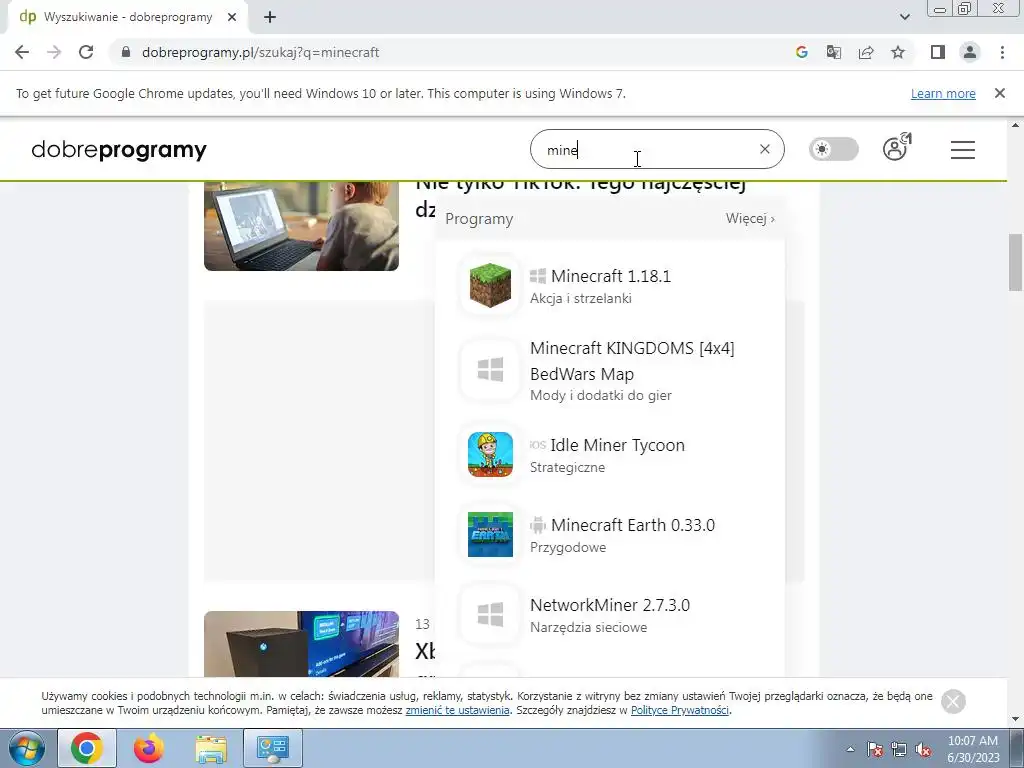Close the Wyszukiwanie - dobreprogramy tab
The width and height of the screenshot is (1024, 768).
(x=232, y=17)
